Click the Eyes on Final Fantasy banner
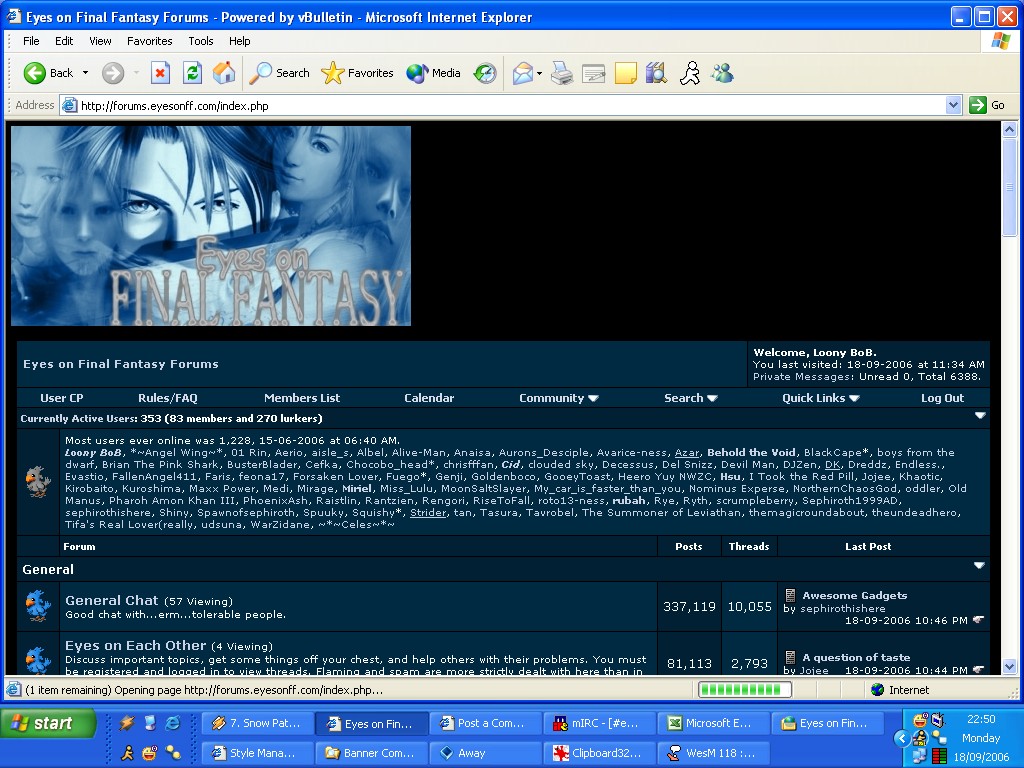Screen dimensions: 1024x768 pyautogui.click(x=211, y=226)
